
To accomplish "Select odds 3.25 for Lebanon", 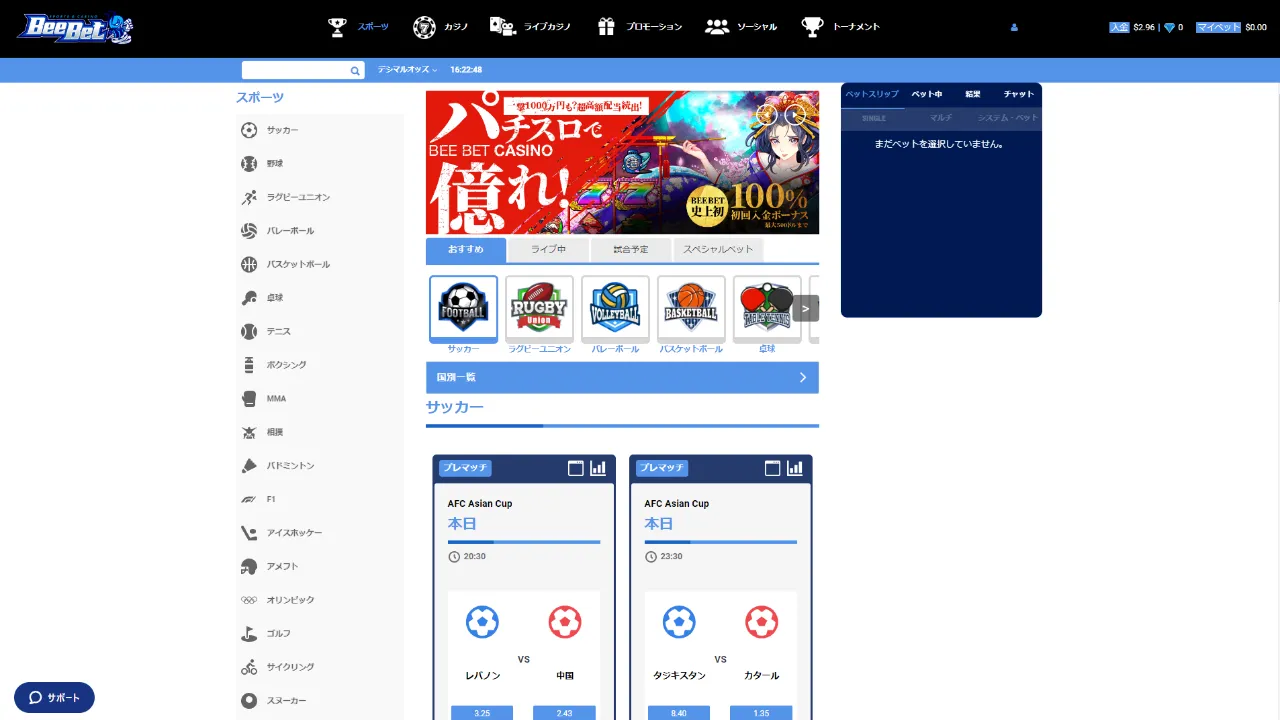I will tap(481, 713).
